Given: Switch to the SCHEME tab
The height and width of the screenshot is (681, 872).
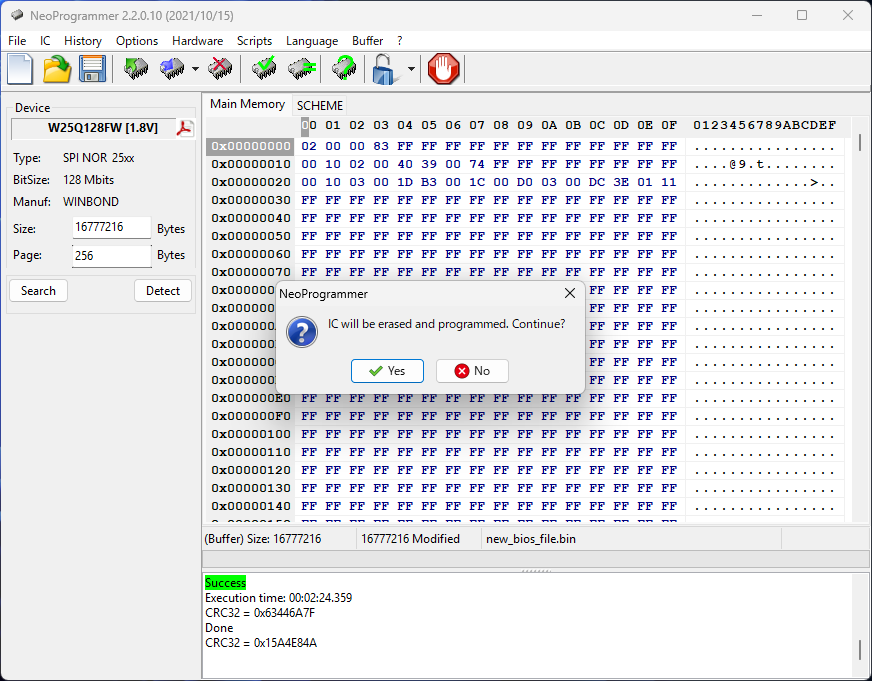Looking at the screenshot, I should click(319, 105).
